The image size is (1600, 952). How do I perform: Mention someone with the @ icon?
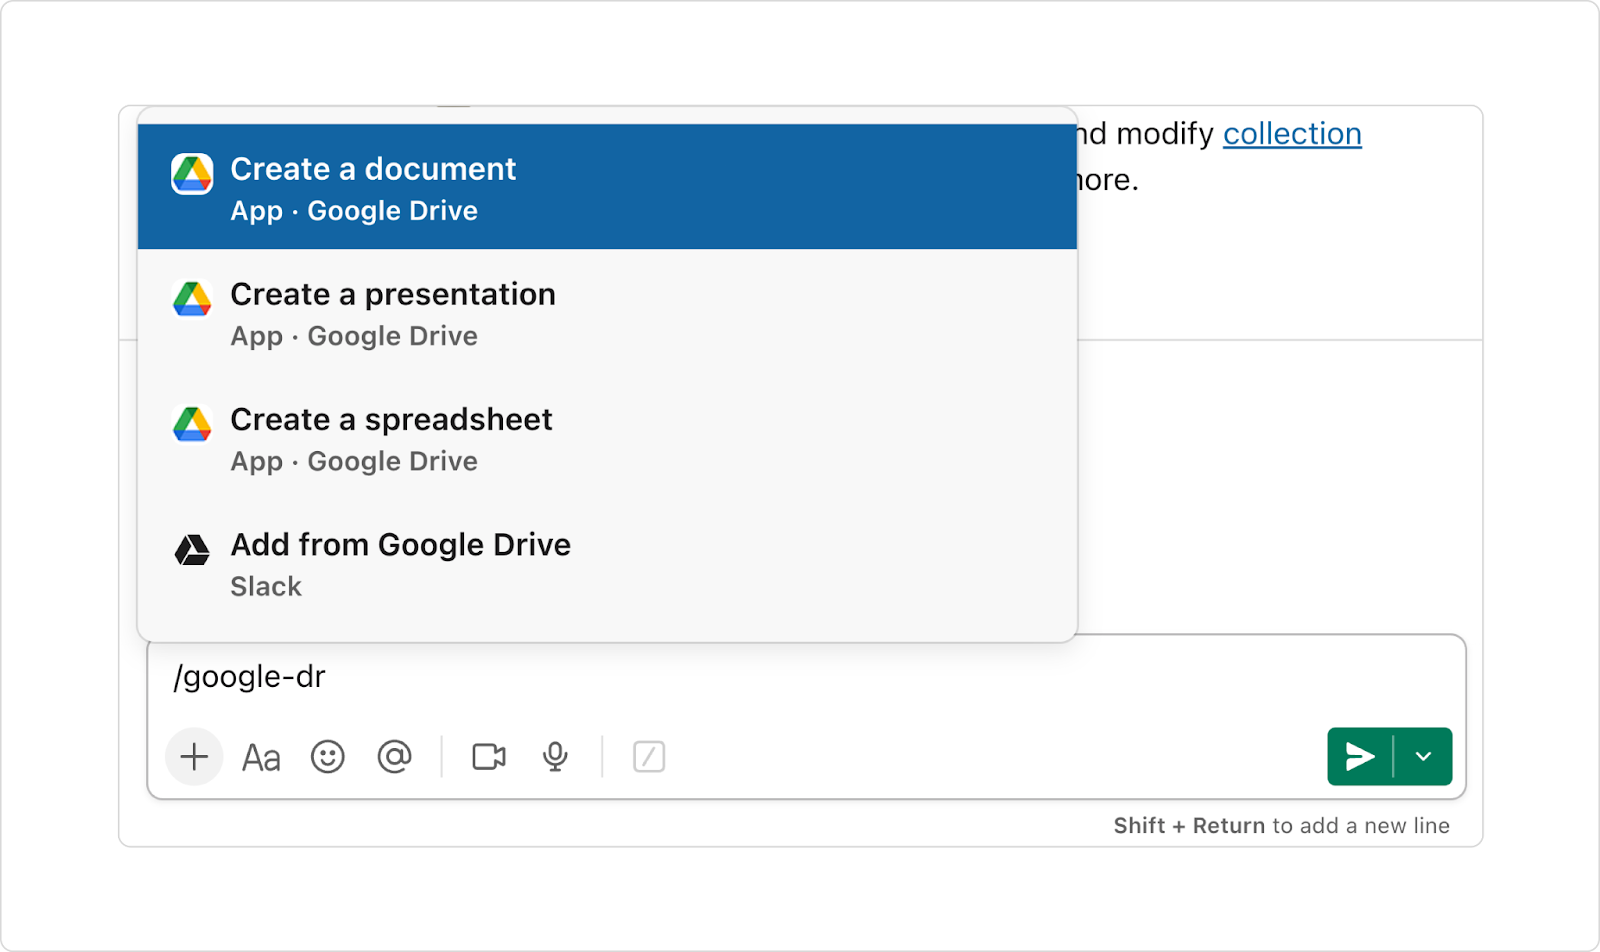click(x=395, y=757)
